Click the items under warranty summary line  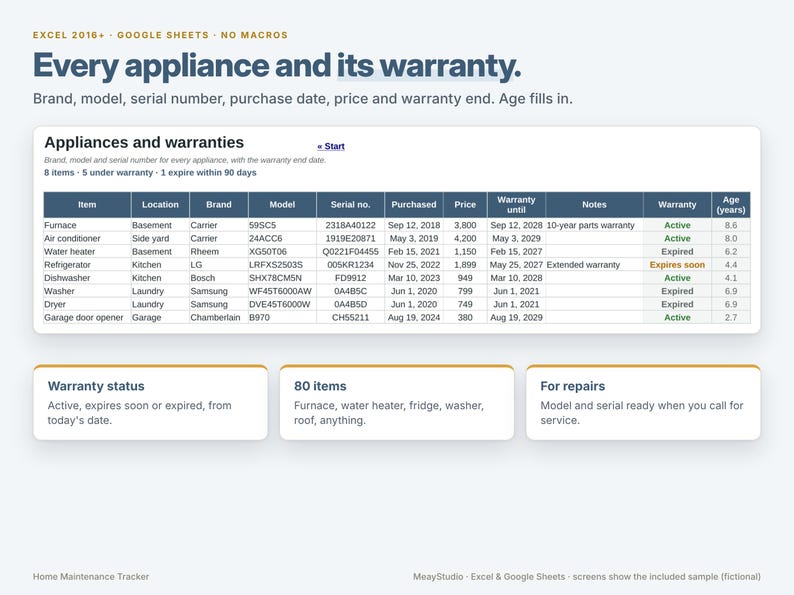(150, 173)
